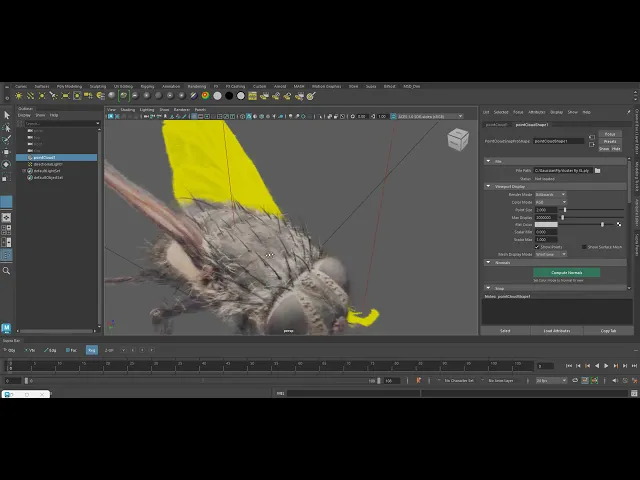
Task: Click the Copy Tab button
Action: pos(608,331)
